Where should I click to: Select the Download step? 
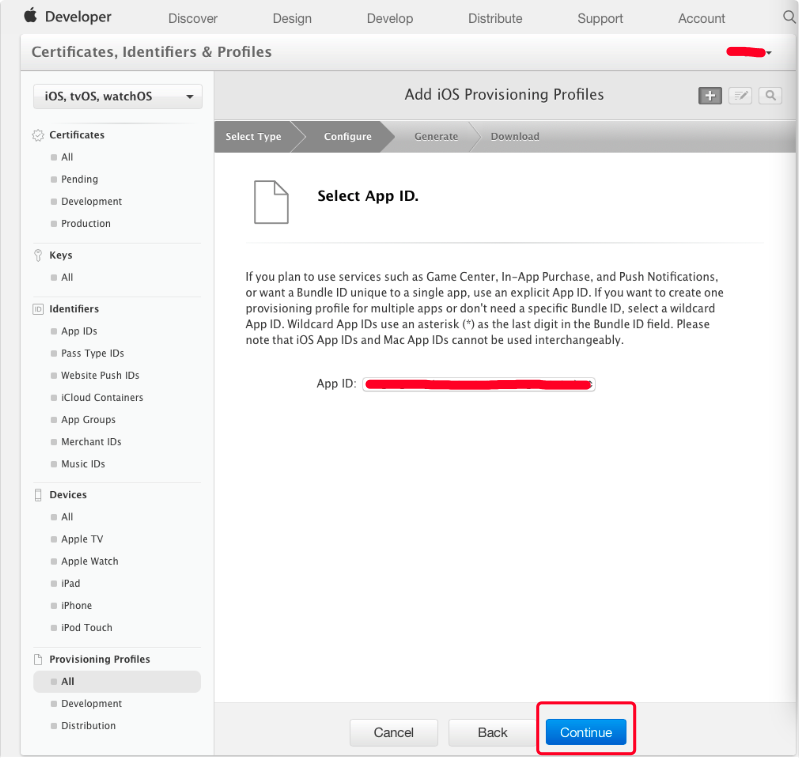point(515,137)
